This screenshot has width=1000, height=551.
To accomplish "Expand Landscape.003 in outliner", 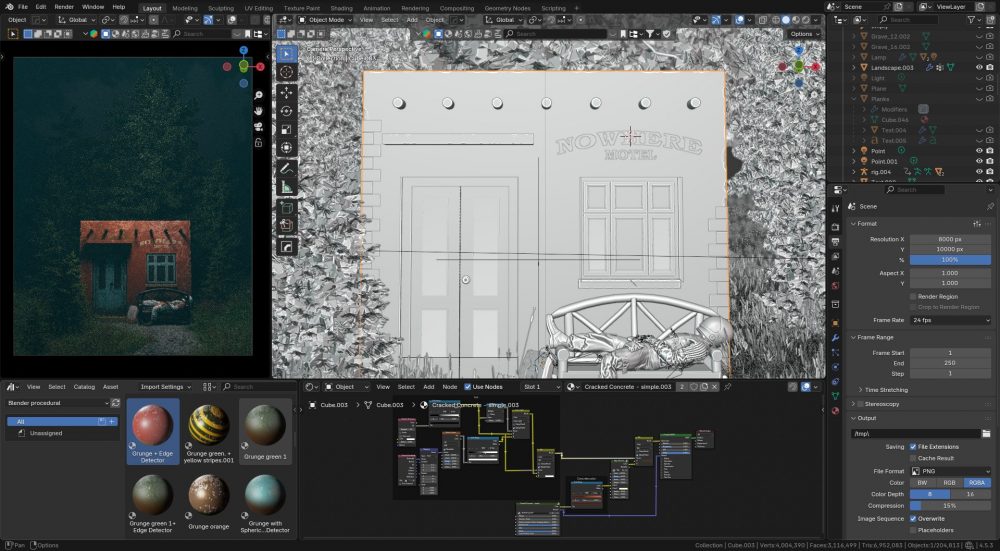I will 855,68.
